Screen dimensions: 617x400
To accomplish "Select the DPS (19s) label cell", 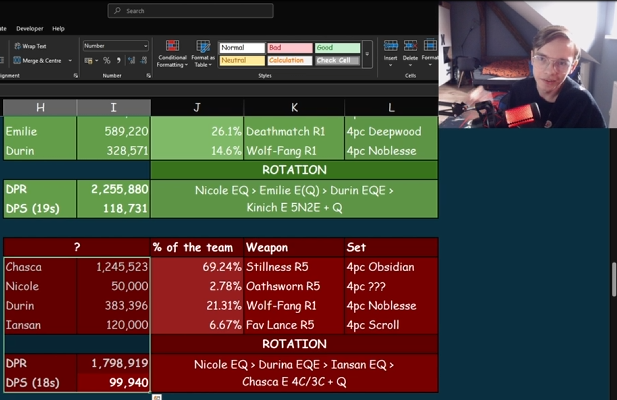I will point(40,208).
